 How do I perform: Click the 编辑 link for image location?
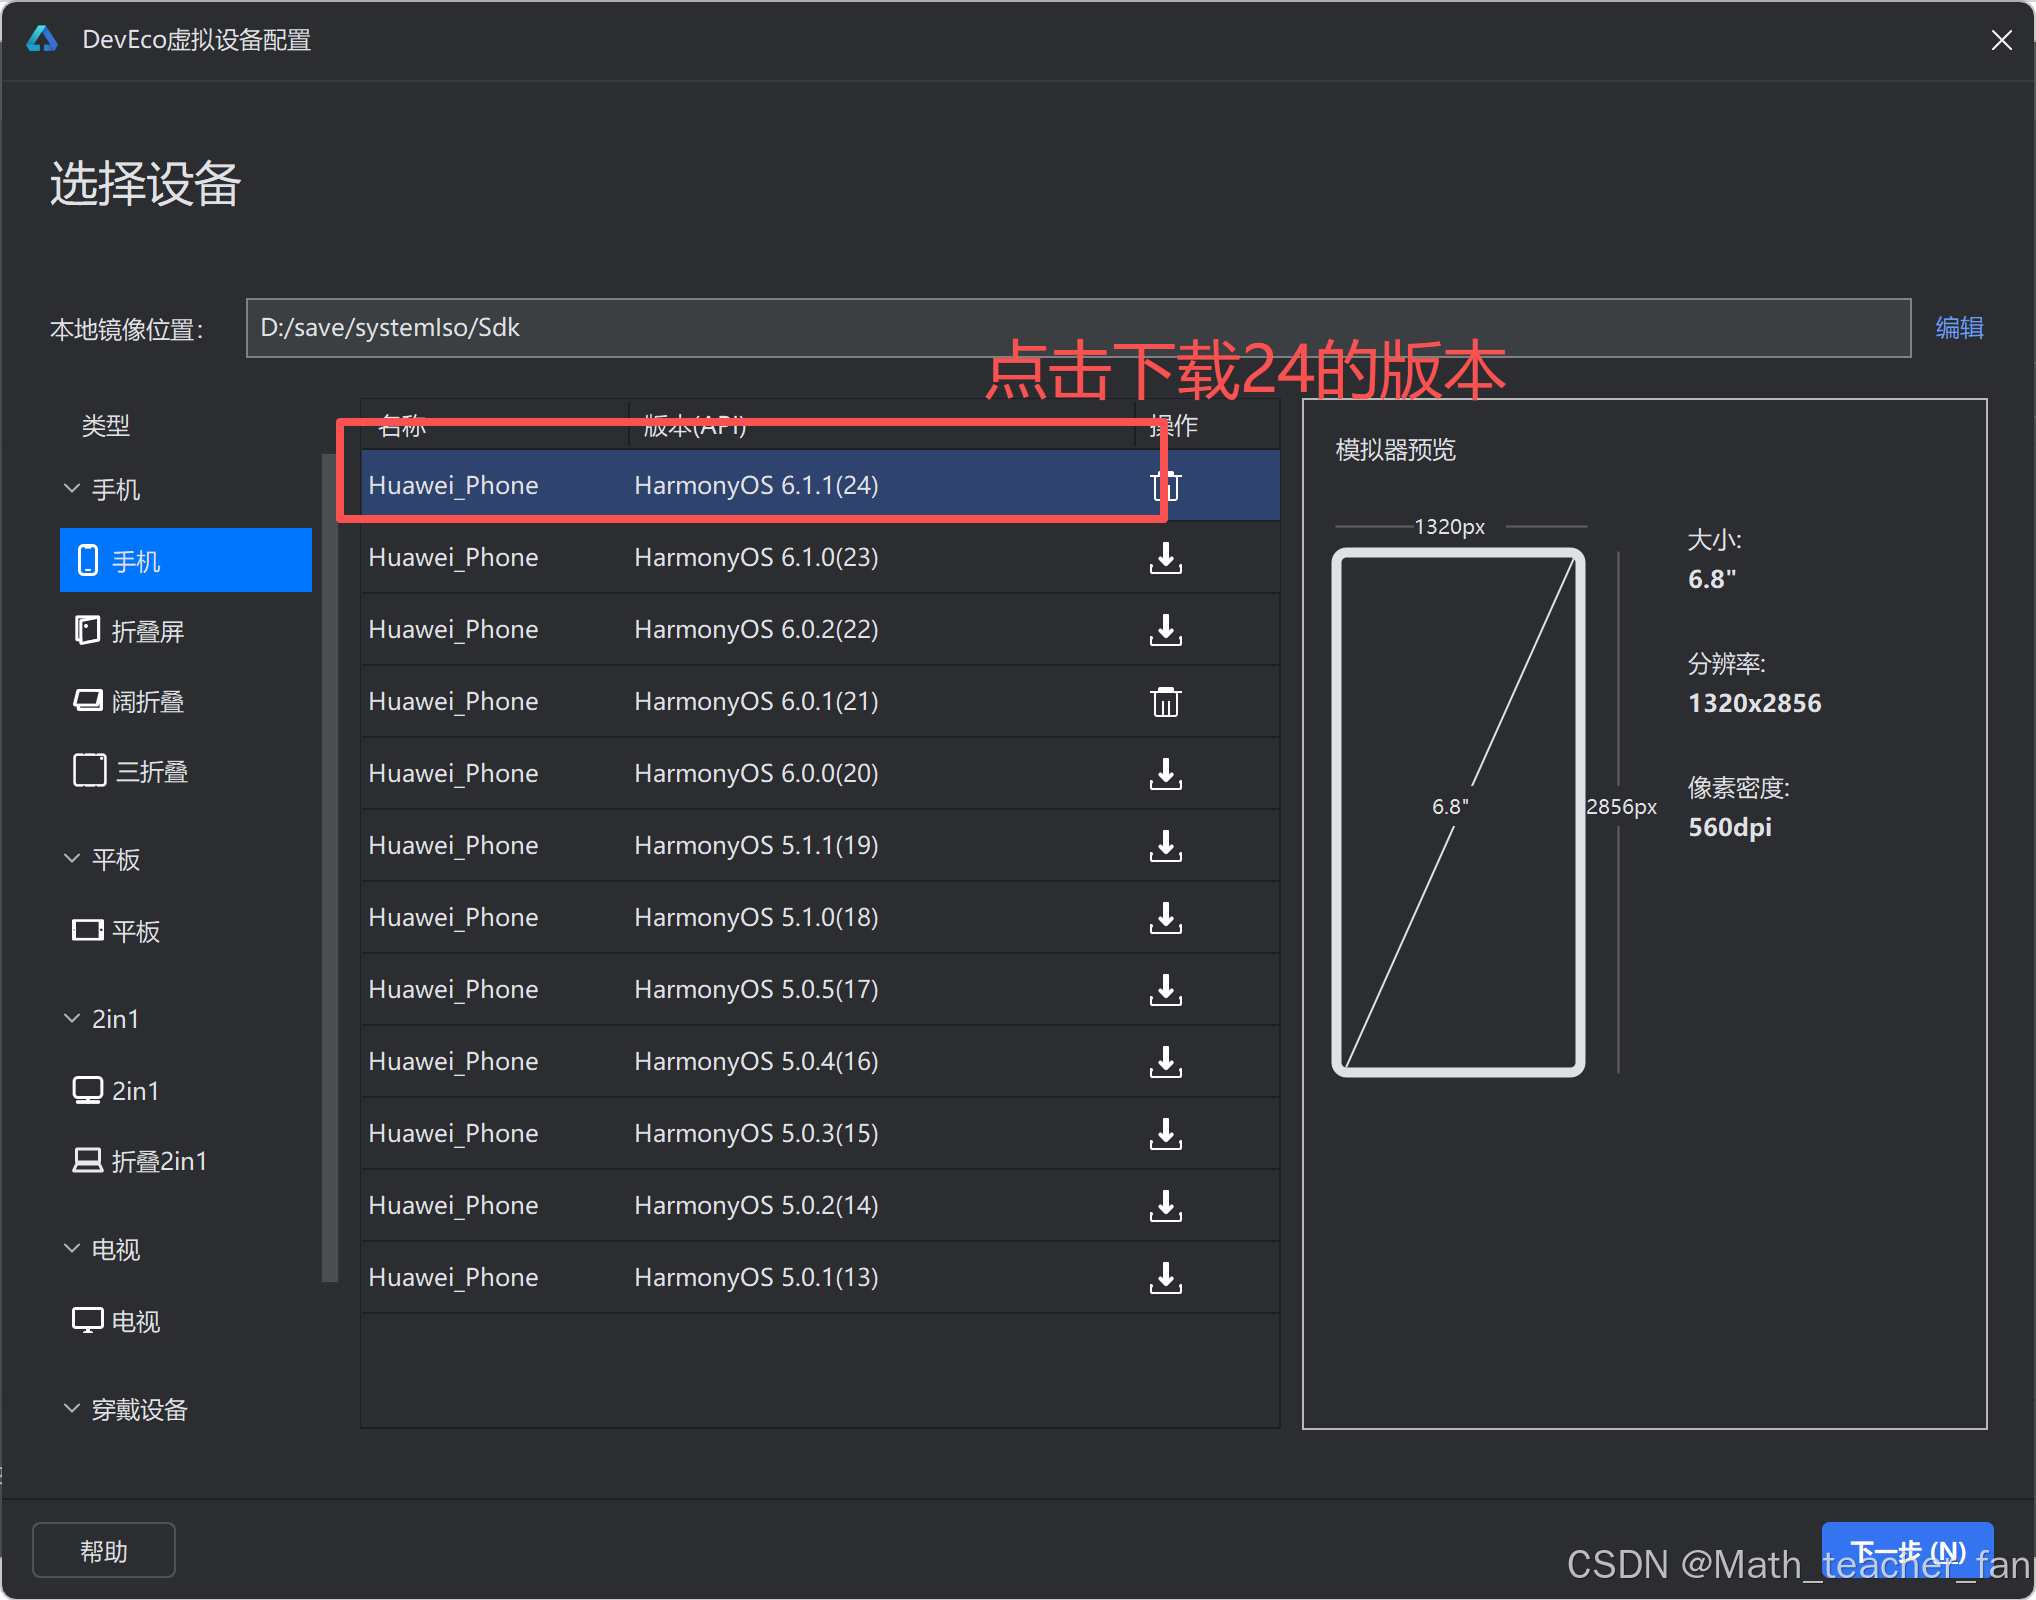1959,328
